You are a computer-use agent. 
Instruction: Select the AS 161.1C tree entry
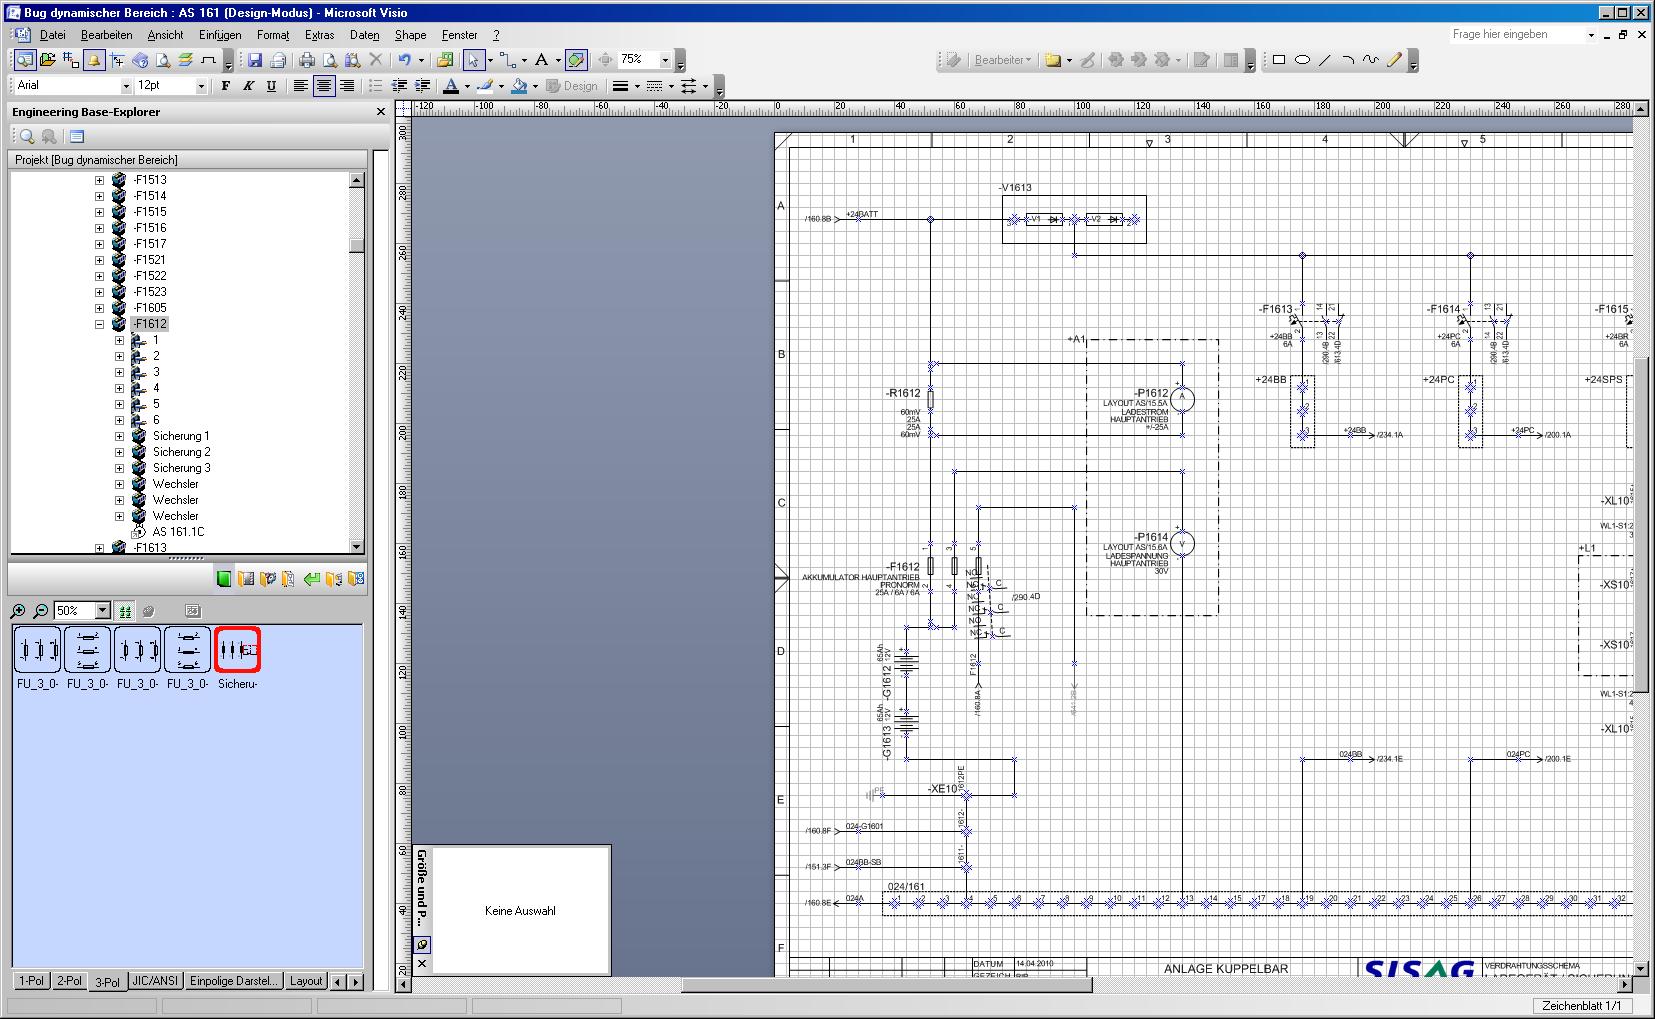(x=178, y=532)
